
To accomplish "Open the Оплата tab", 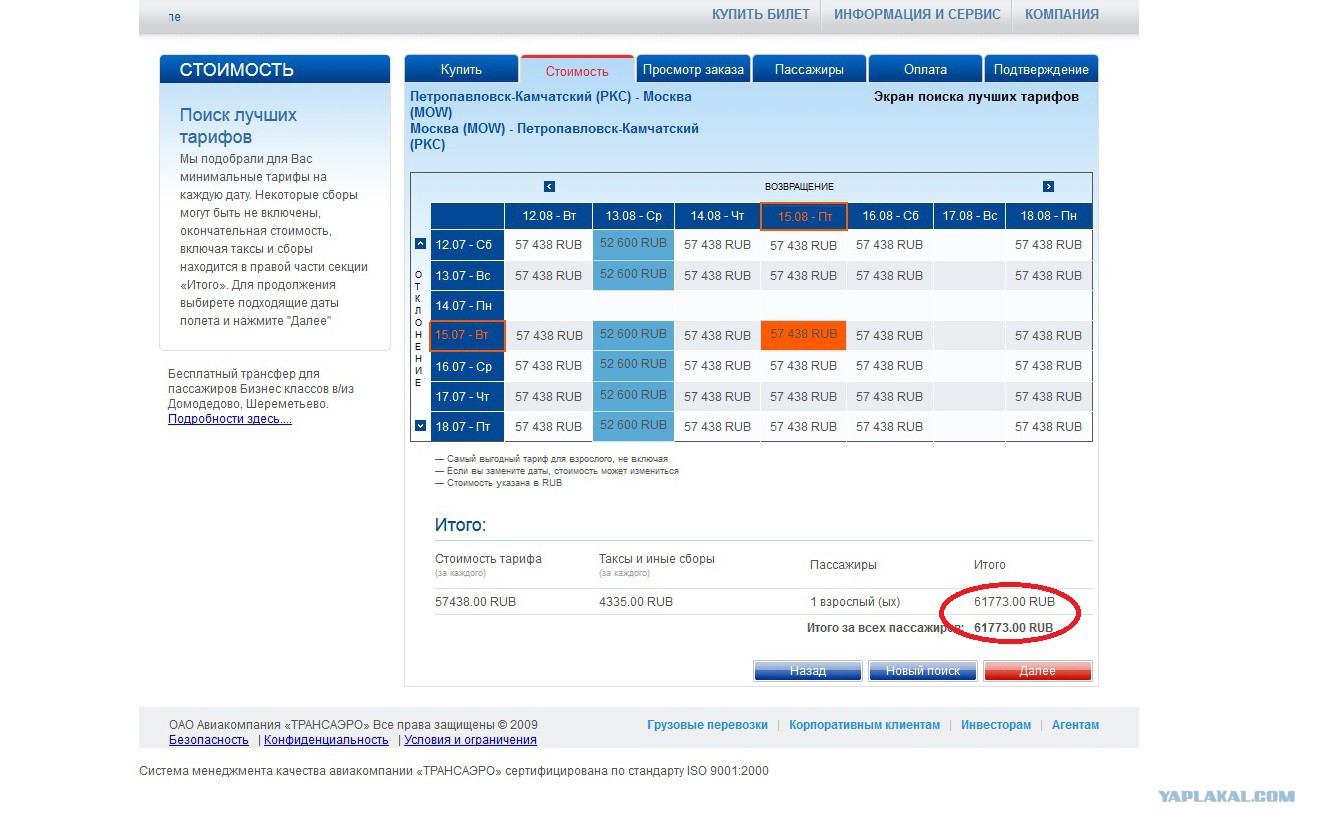I will [925, 69].
